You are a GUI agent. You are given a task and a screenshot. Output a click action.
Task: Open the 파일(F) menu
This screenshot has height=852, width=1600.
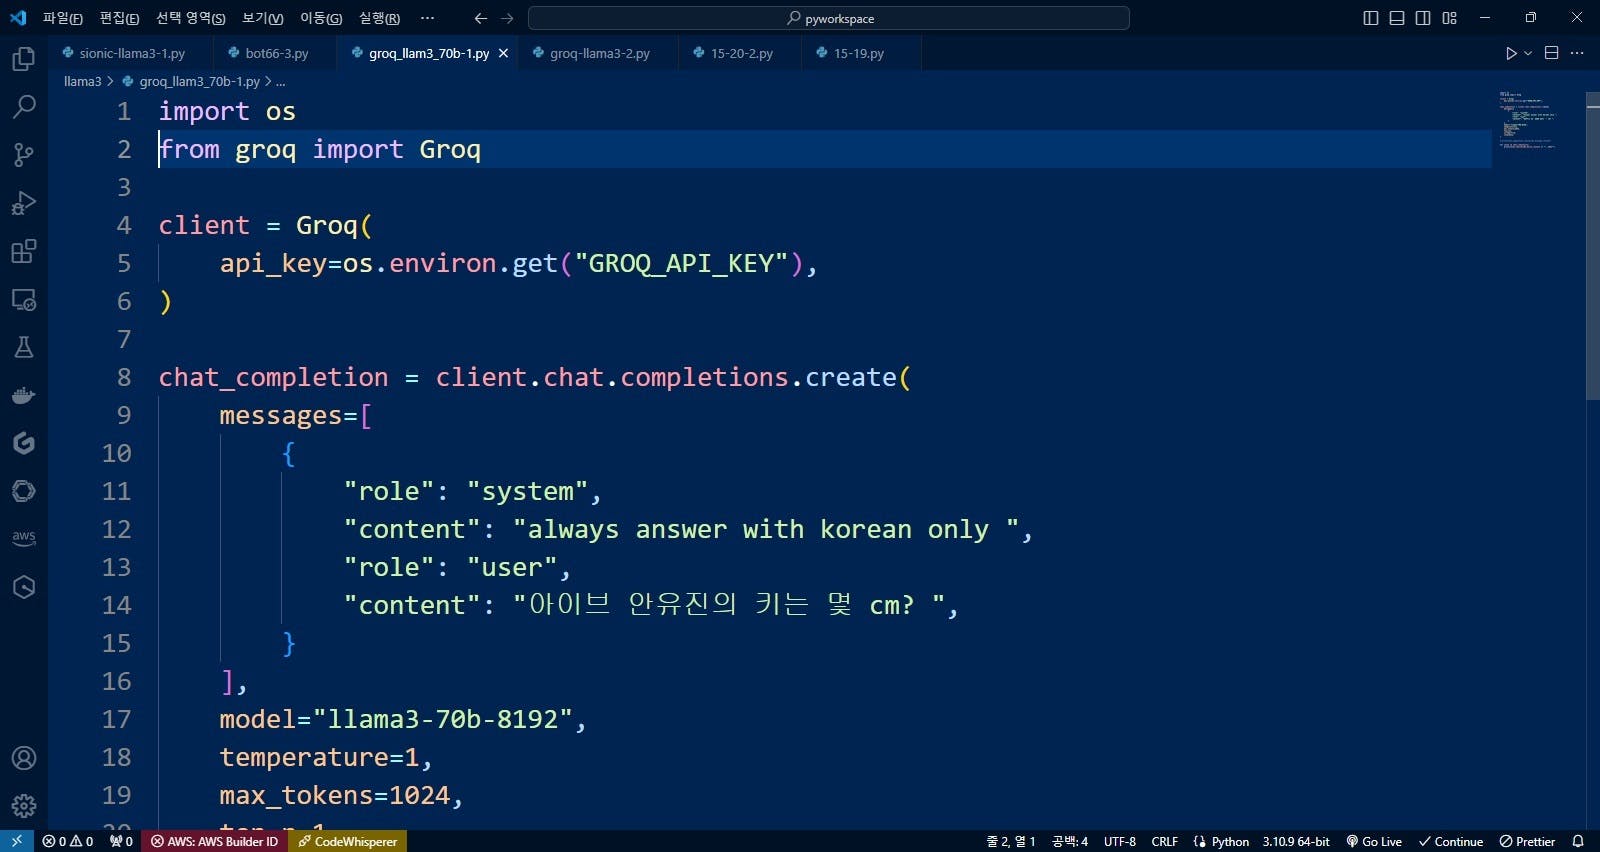pyautogui.click(x=62, y=18)
